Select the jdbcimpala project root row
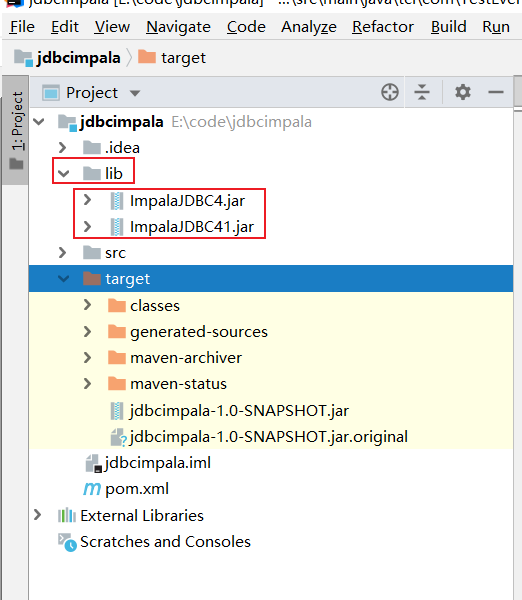Image resolution: width=522 pixels, height=600 pixels. (x=271, y=122)
